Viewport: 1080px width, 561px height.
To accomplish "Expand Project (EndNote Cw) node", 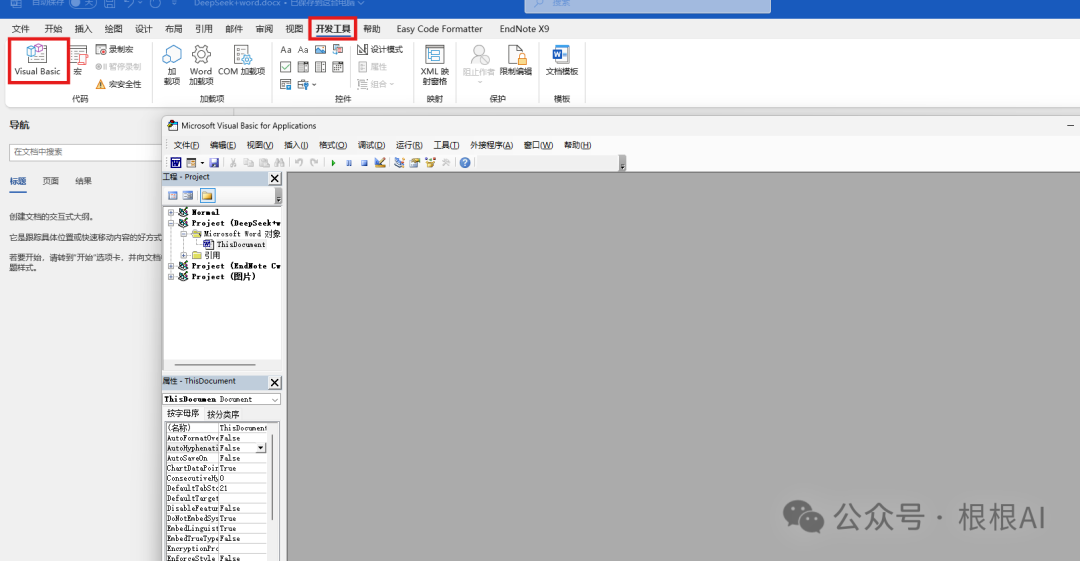I will coord(172,266).
